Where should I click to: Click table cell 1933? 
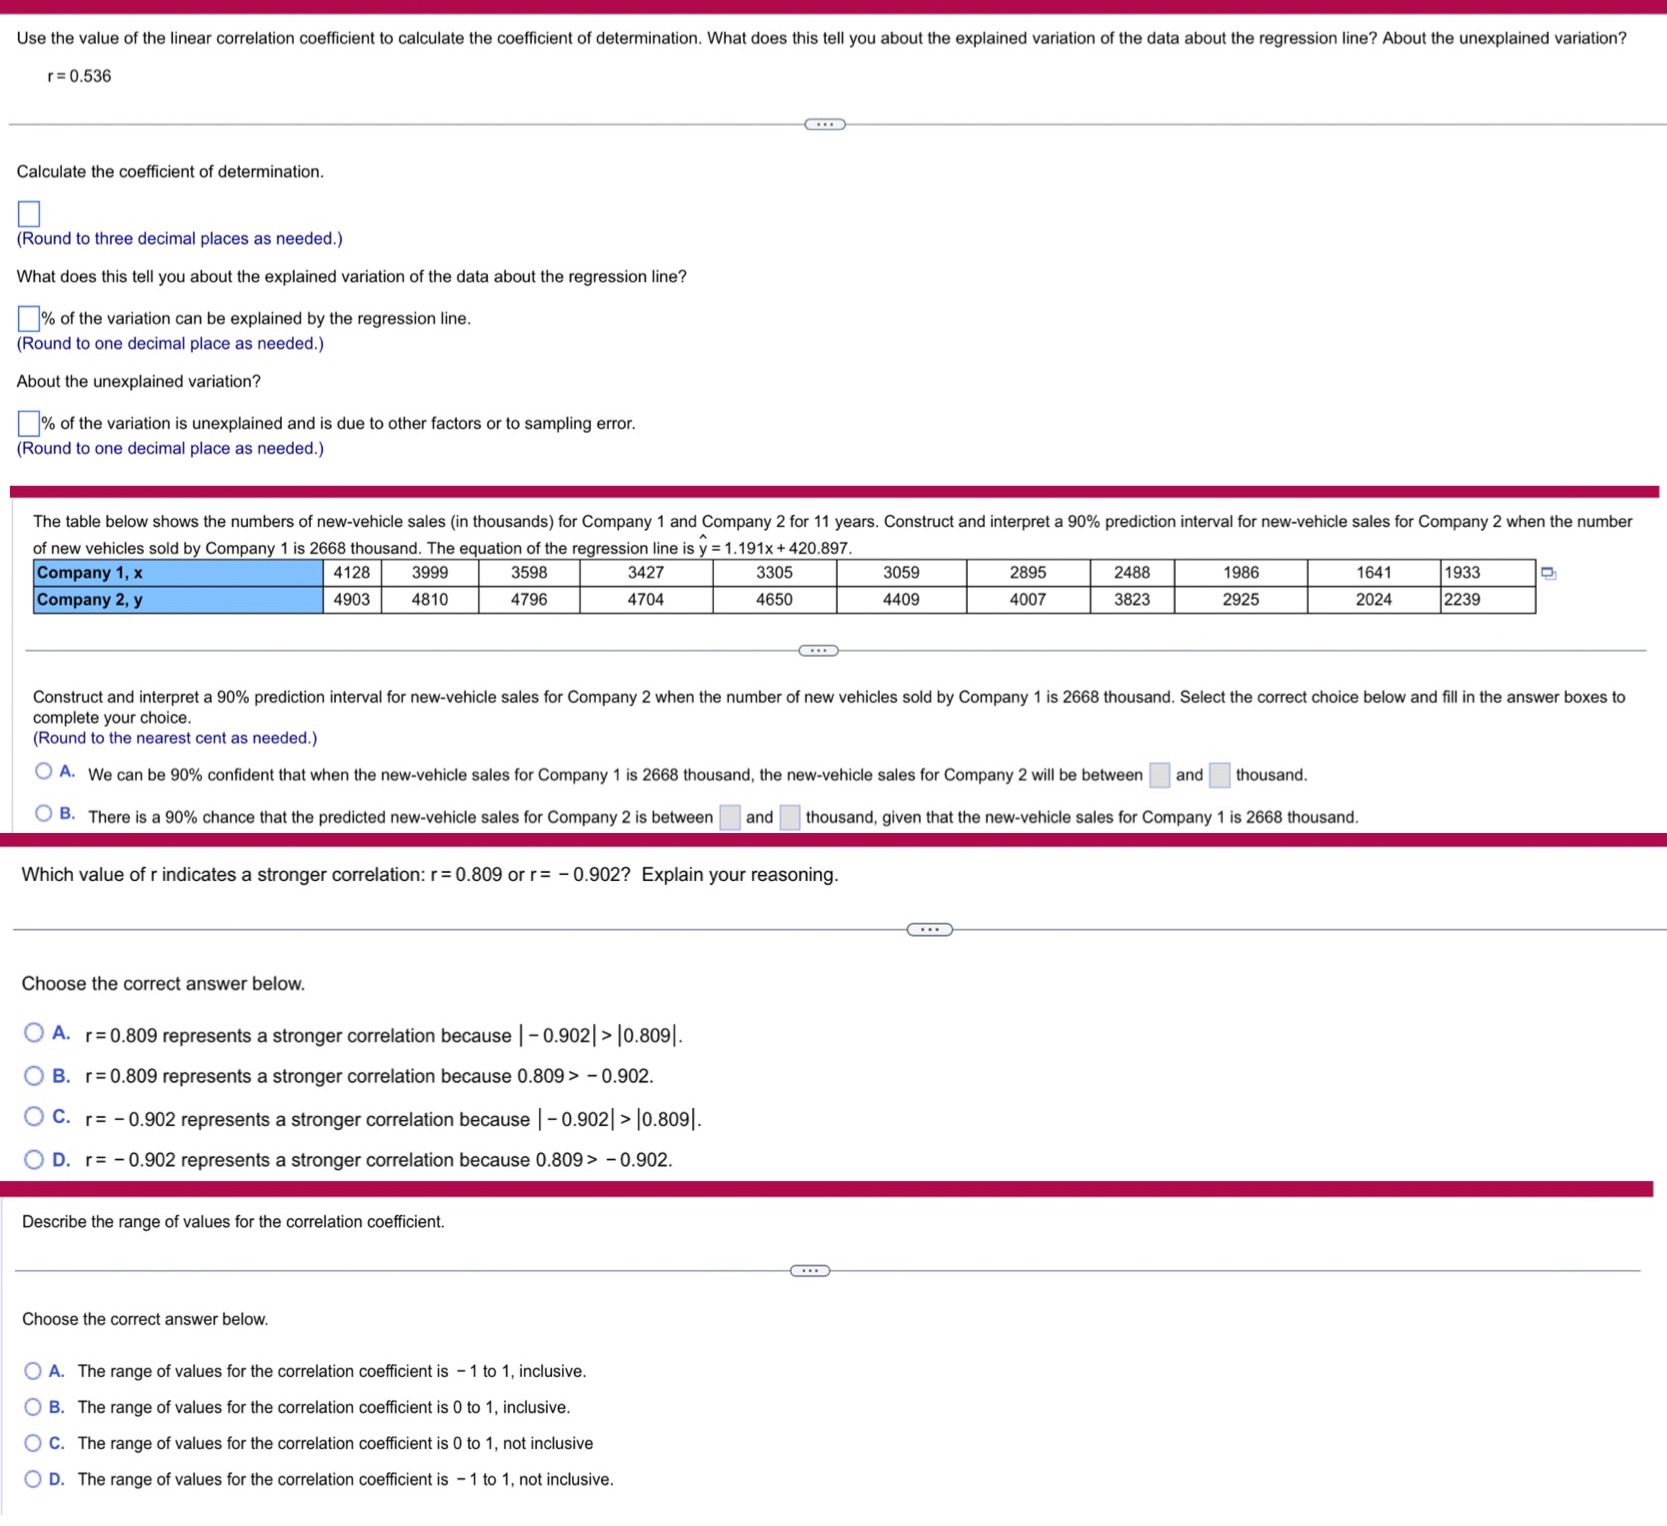1488,573
